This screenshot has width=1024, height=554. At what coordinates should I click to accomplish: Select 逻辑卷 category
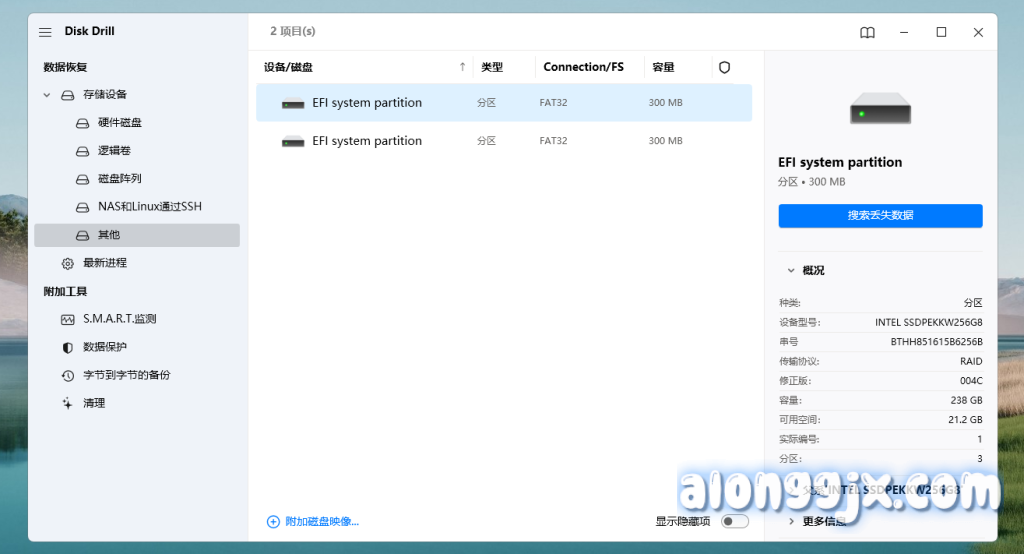click(x=113, y=151)
